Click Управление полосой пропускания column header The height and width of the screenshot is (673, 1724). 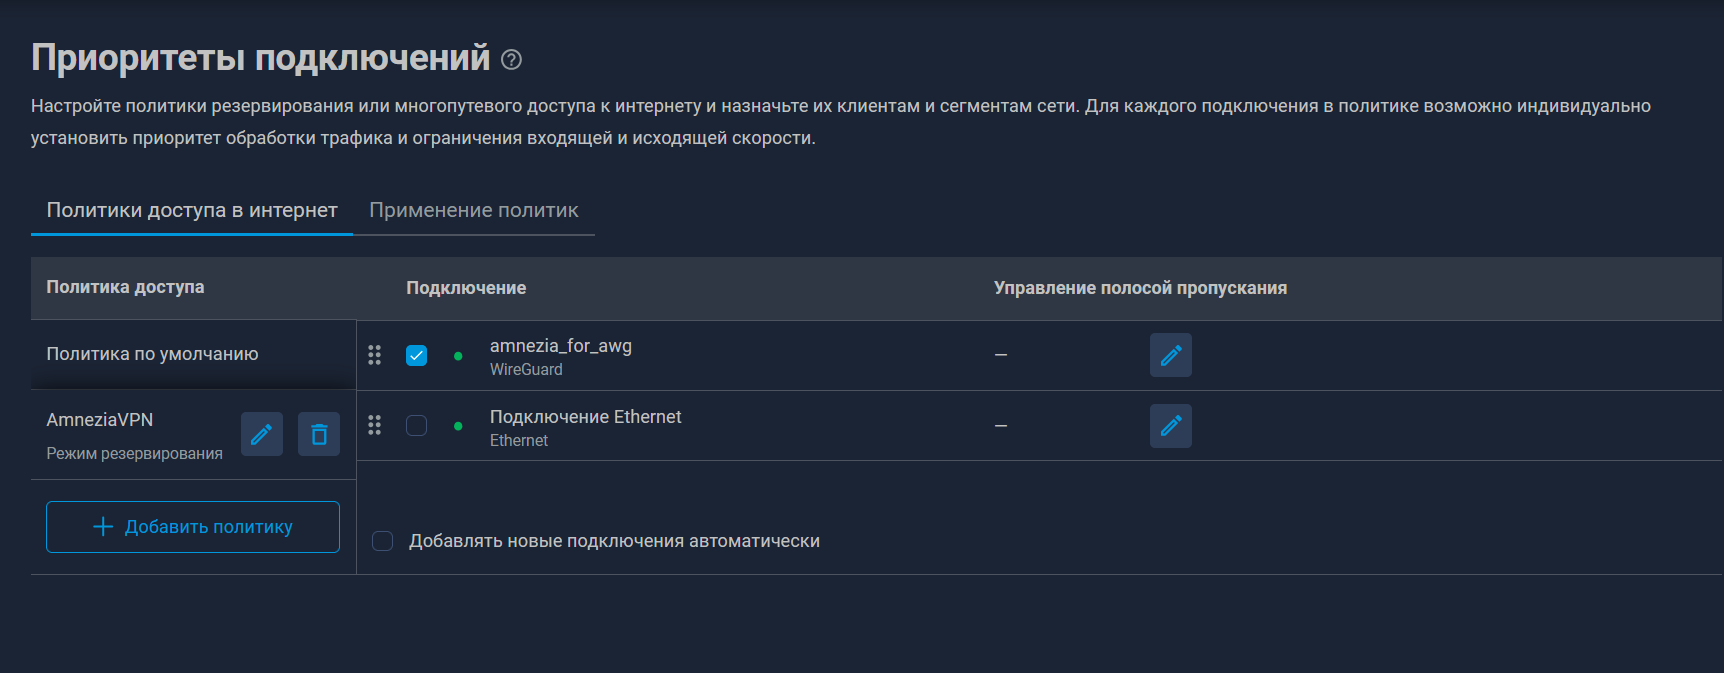1140,288
